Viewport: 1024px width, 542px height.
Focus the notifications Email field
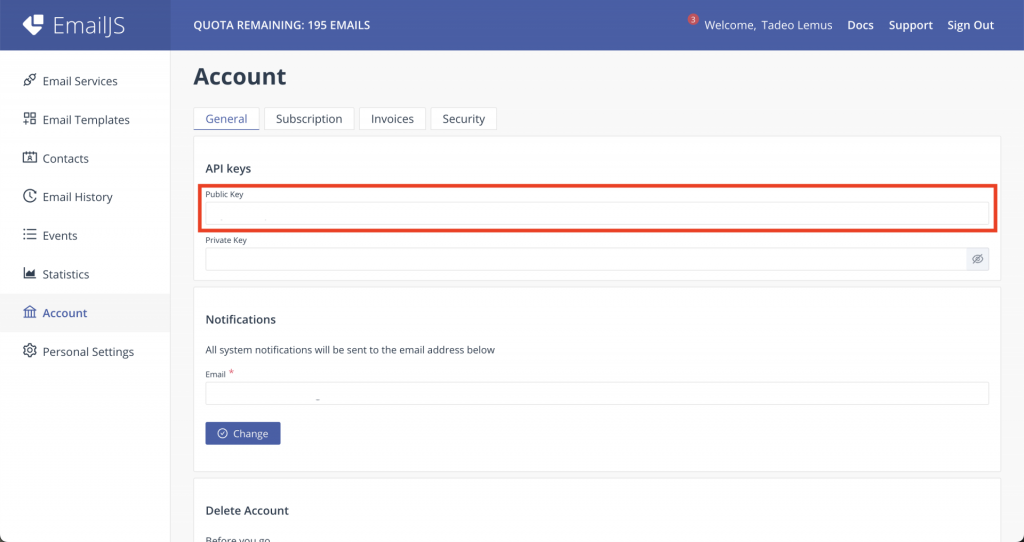(x=597, y=394)
